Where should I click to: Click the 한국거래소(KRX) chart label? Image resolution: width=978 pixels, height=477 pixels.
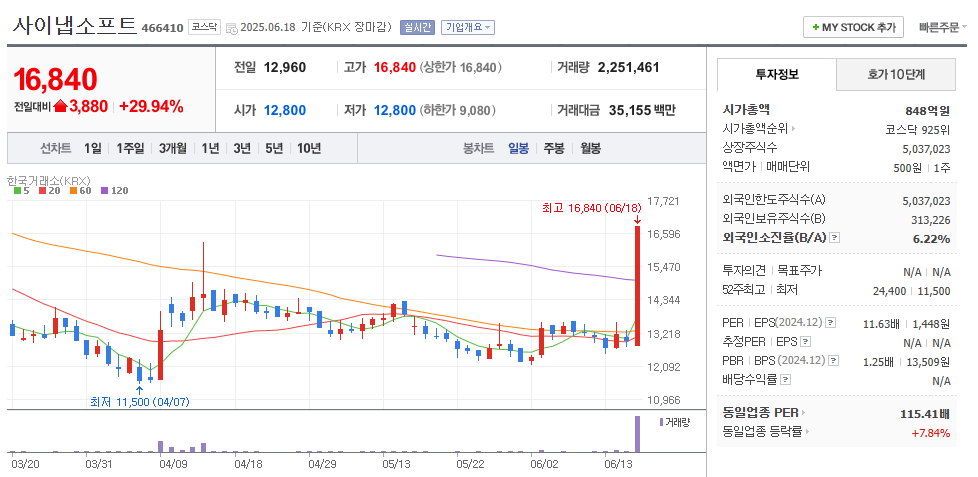tap(49, 180)
